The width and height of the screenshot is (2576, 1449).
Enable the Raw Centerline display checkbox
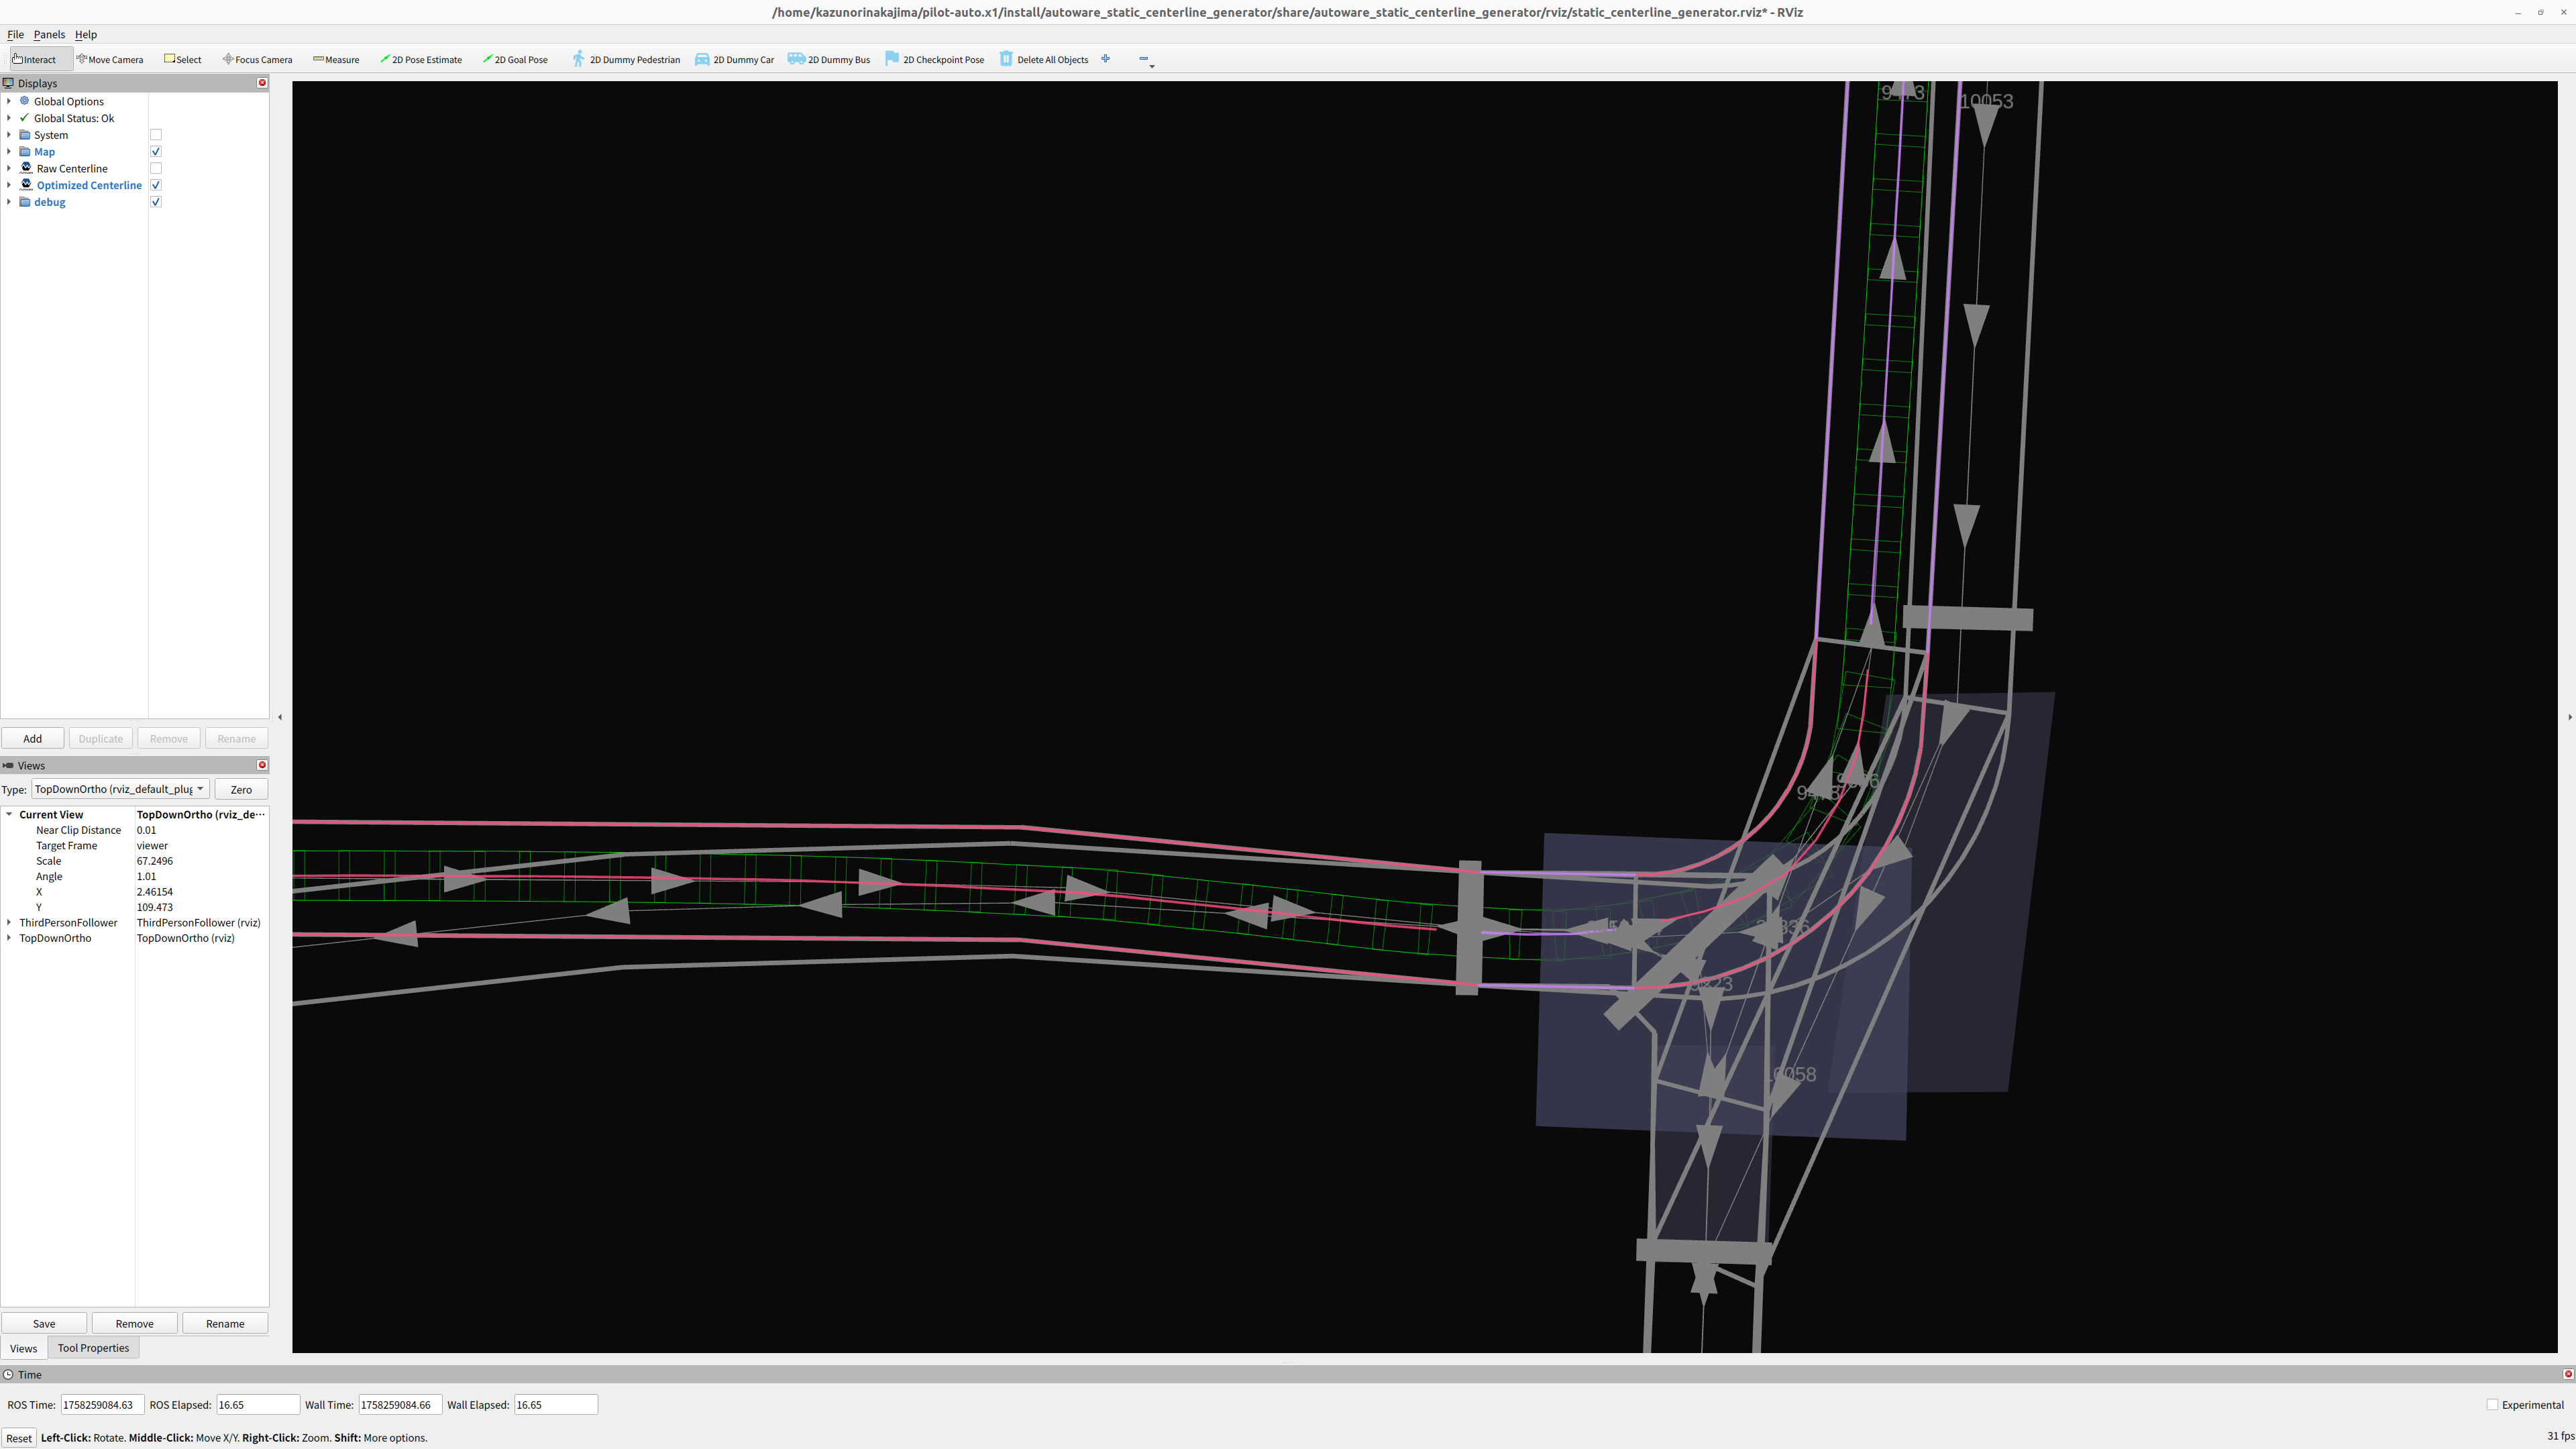156,168
